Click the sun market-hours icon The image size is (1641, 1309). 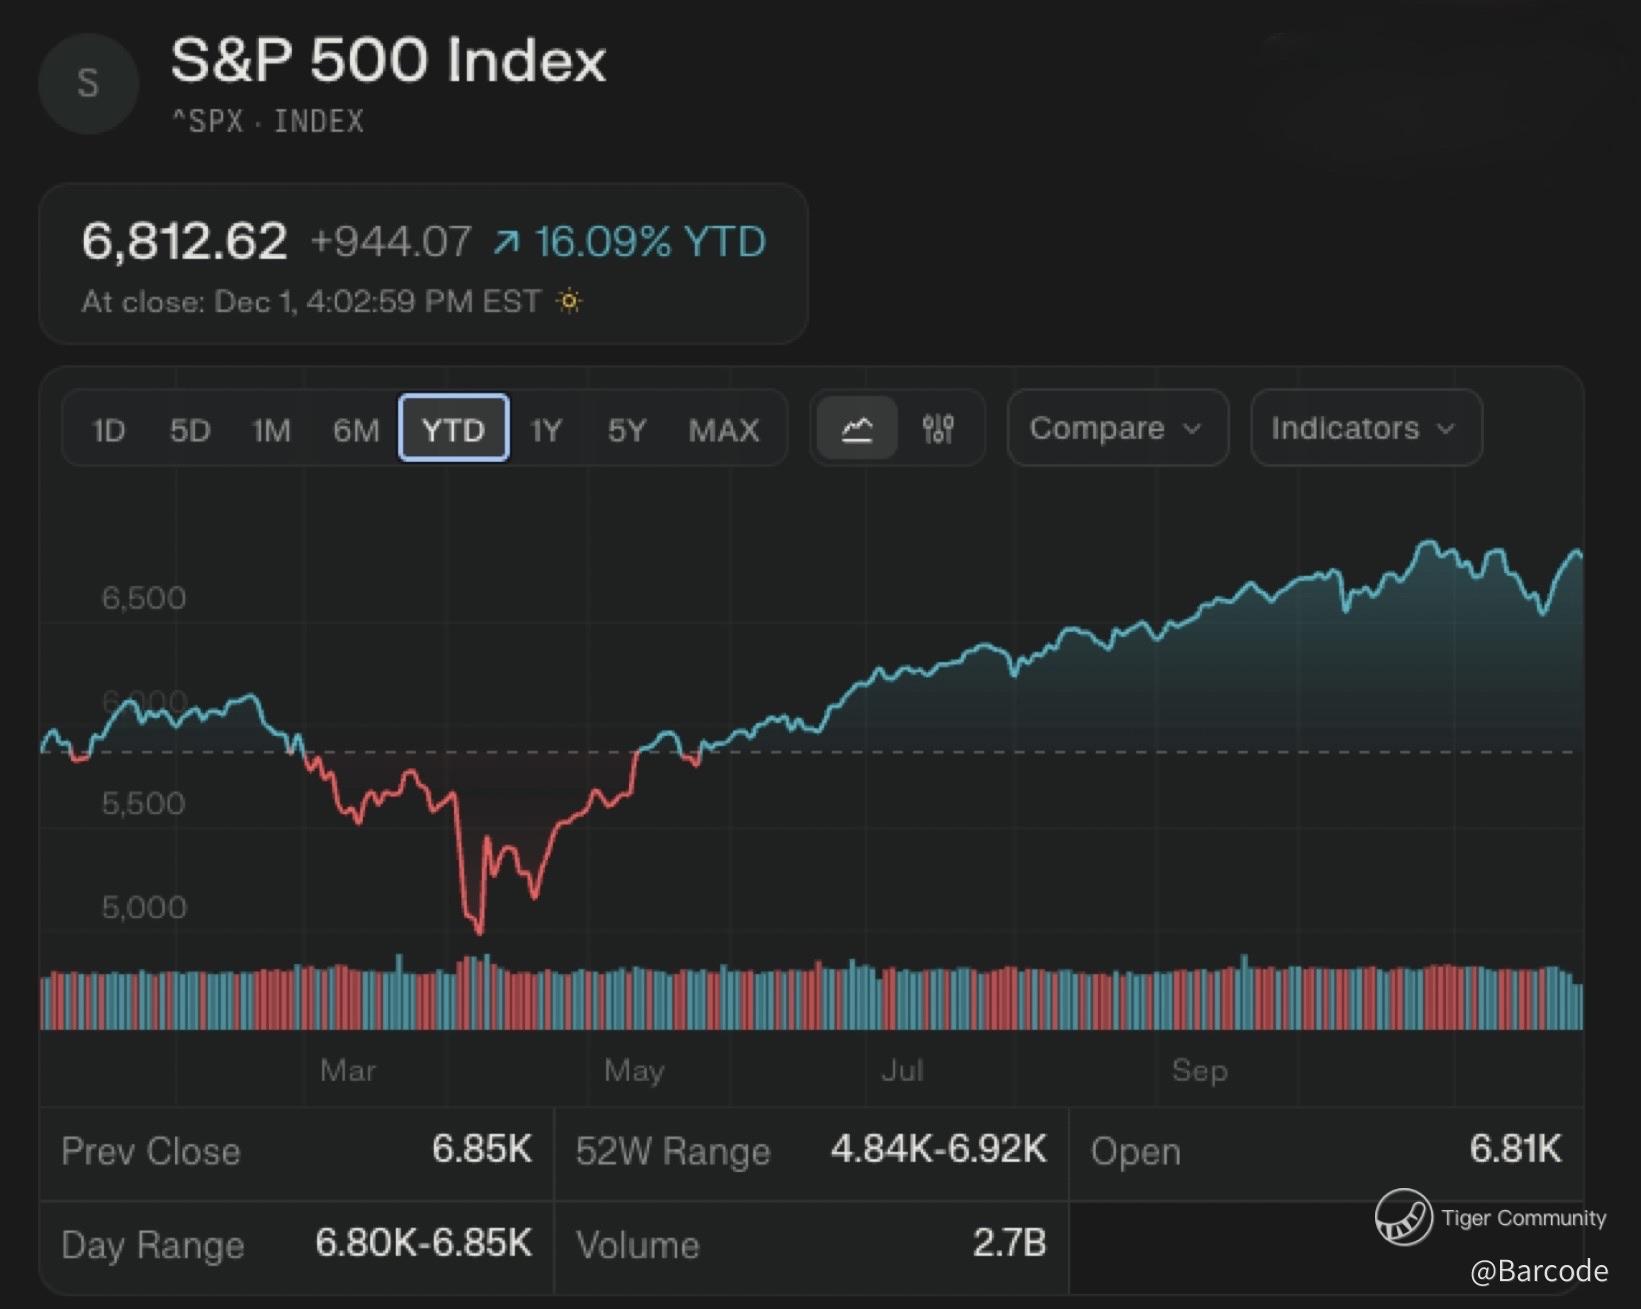point(569,301)
